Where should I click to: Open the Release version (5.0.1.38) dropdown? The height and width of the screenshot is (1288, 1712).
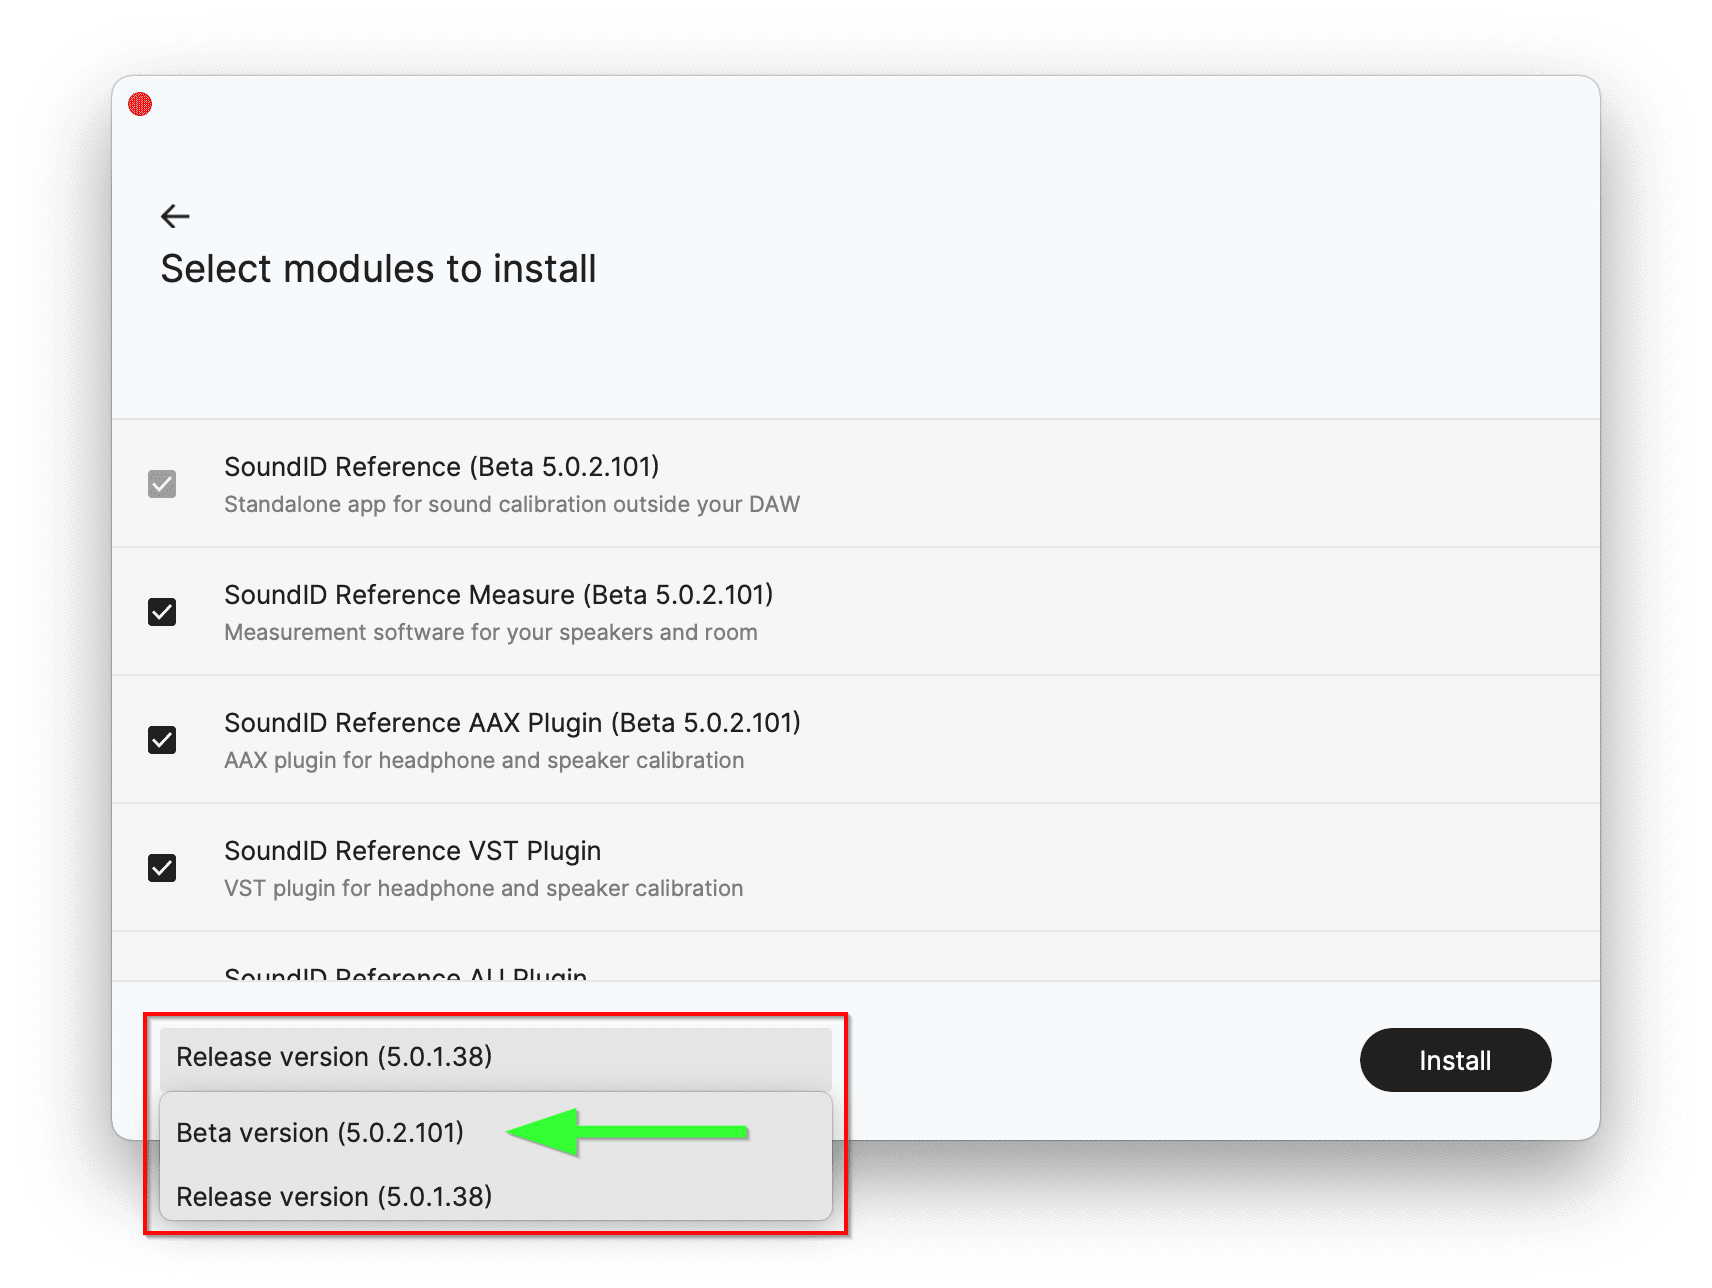(496, 1058)
